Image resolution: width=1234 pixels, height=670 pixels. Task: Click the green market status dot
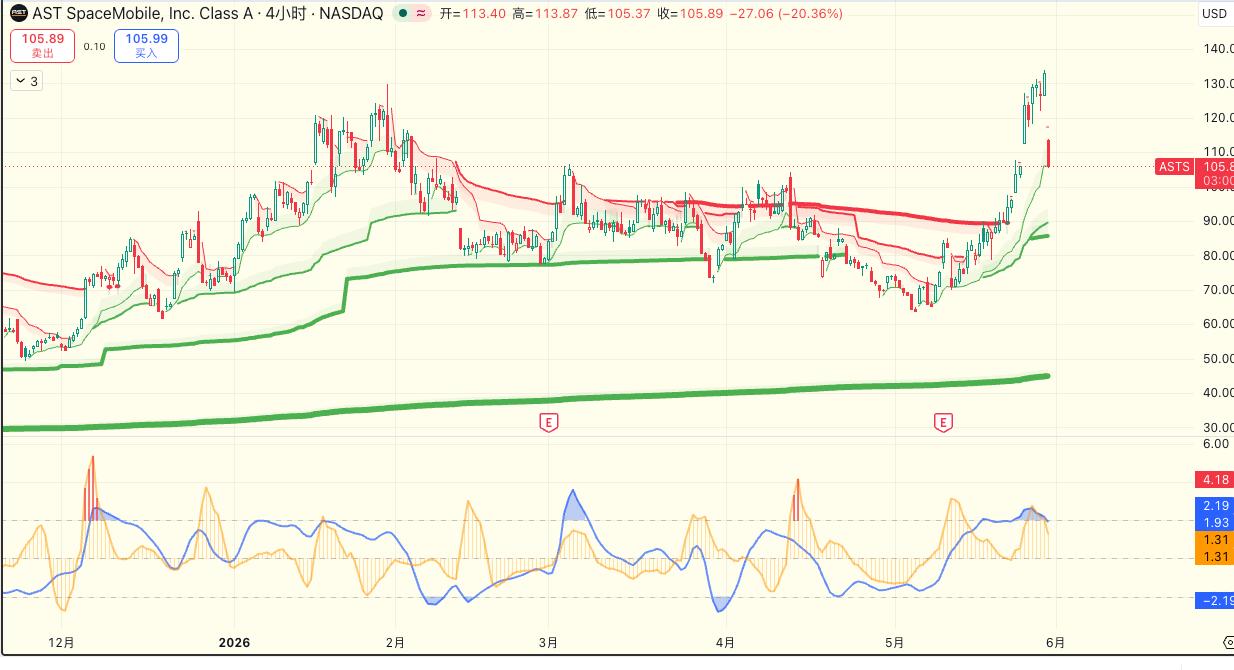(x=402, y=14)
